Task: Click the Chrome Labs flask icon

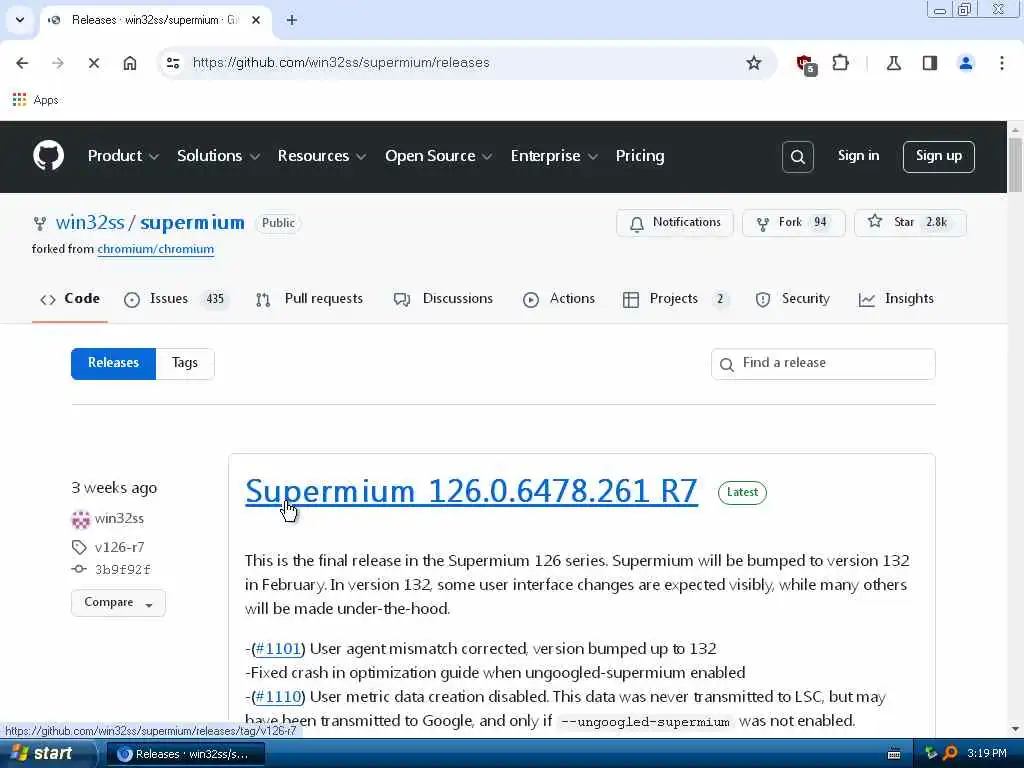Action: (x=893, y=63)
